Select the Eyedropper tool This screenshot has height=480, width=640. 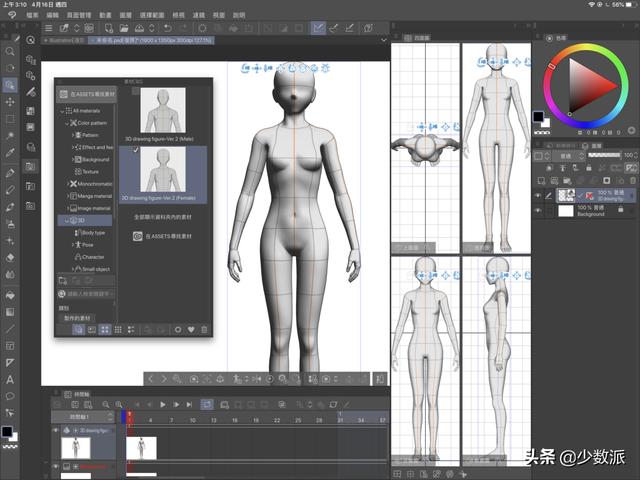[x=10, y=153]
